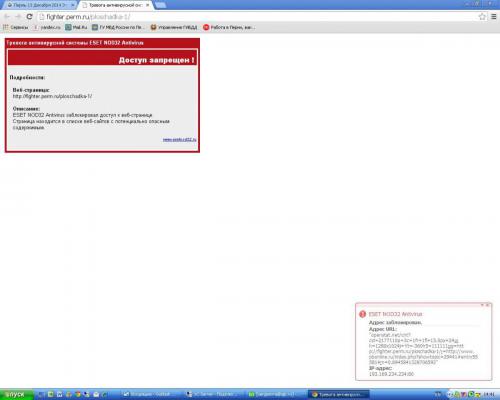Image resolution: width=500 pixels, height=400 pixels.
Task: Open a new browser tab
Action: point(161,5)
